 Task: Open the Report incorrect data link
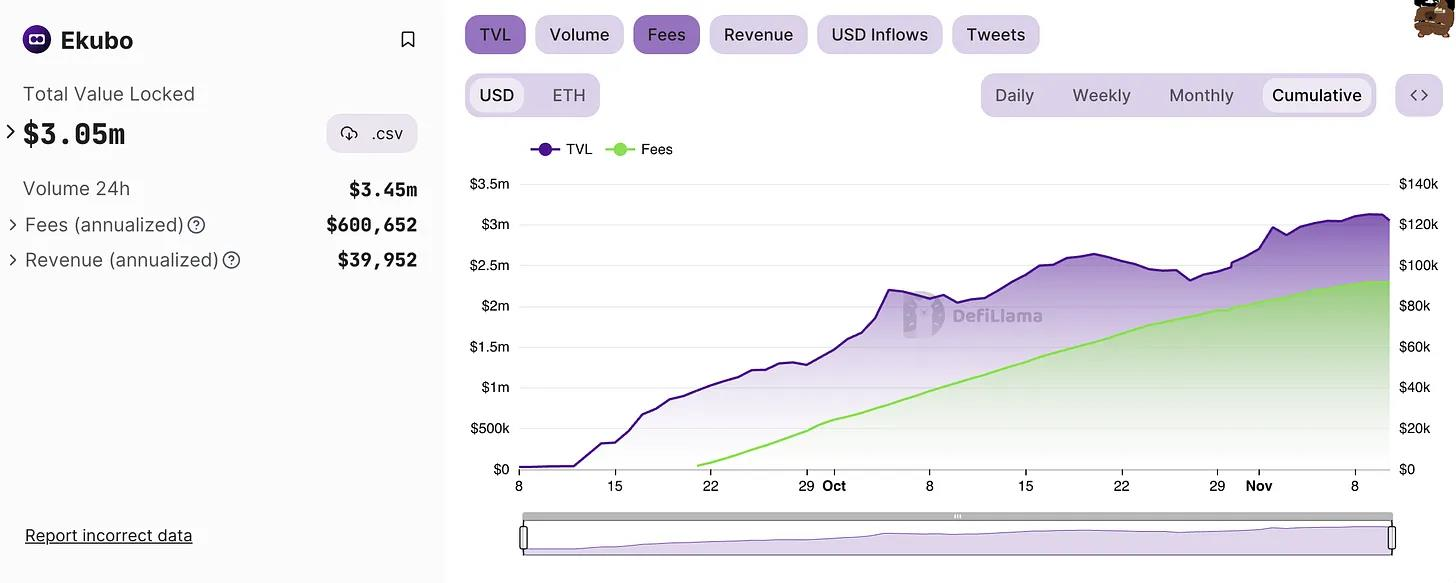(x=108, y=536)
